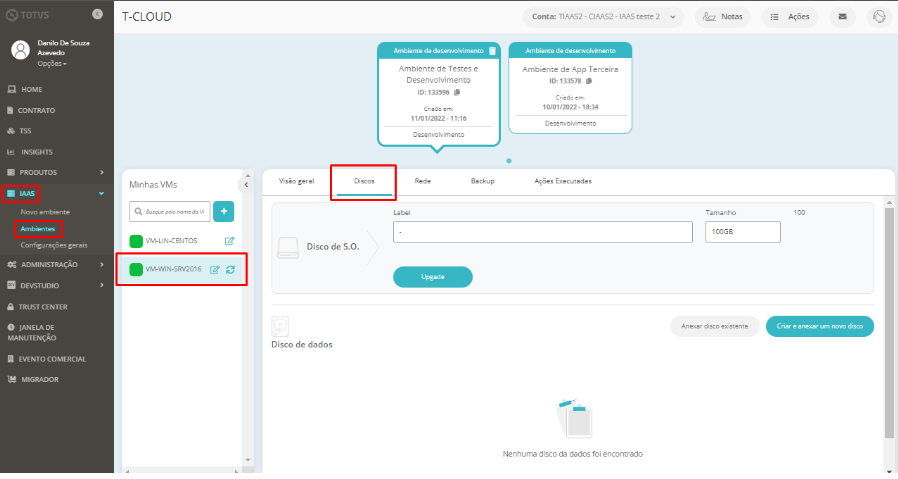Open TSS menu item

coord(25,131)
